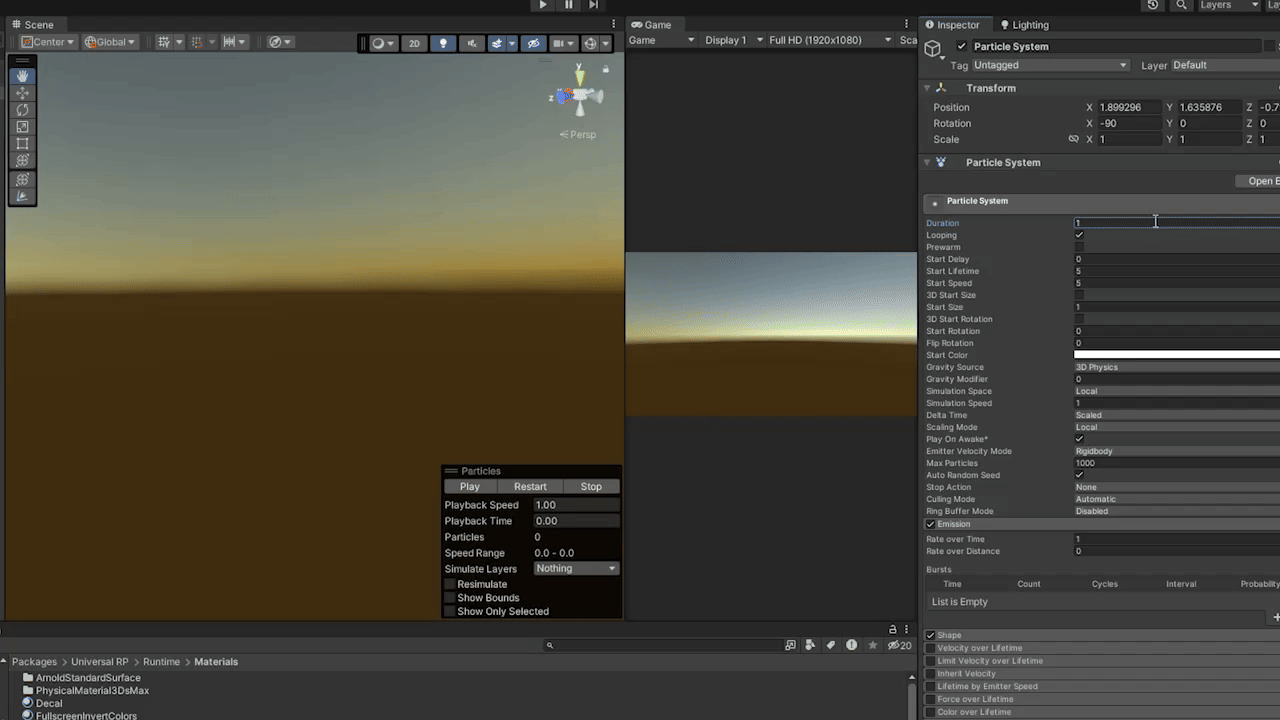This screenshot has width=1280, height=720.
Task: Click the scene orientation gizmo
Action: (578, 96)
